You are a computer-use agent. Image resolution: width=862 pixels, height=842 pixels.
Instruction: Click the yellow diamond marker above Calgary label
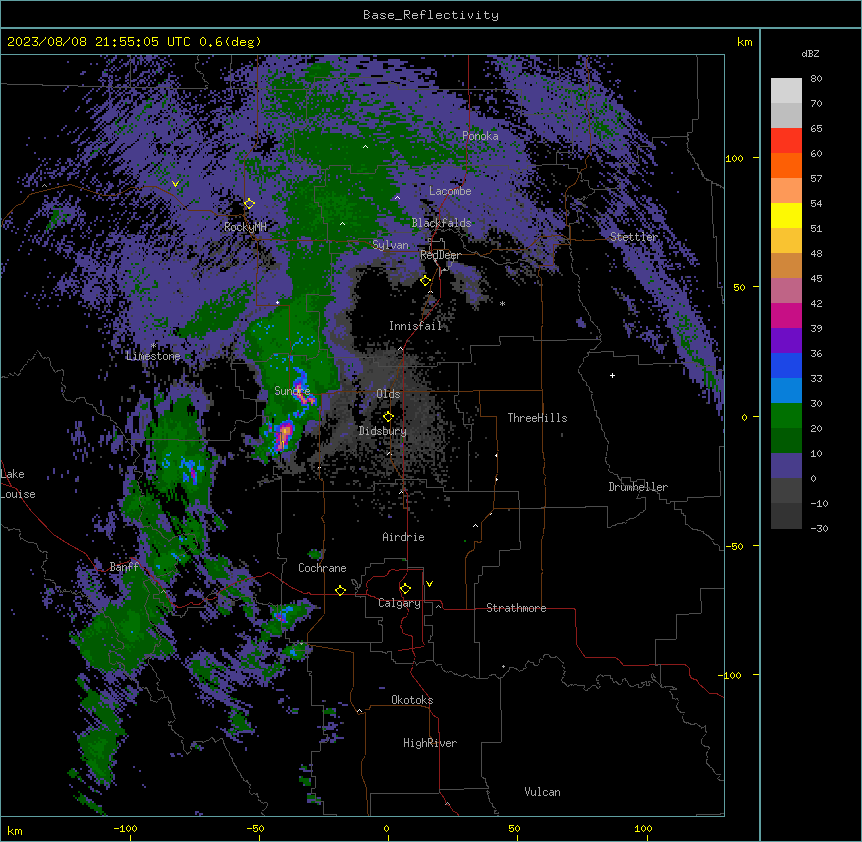[405, 589]
